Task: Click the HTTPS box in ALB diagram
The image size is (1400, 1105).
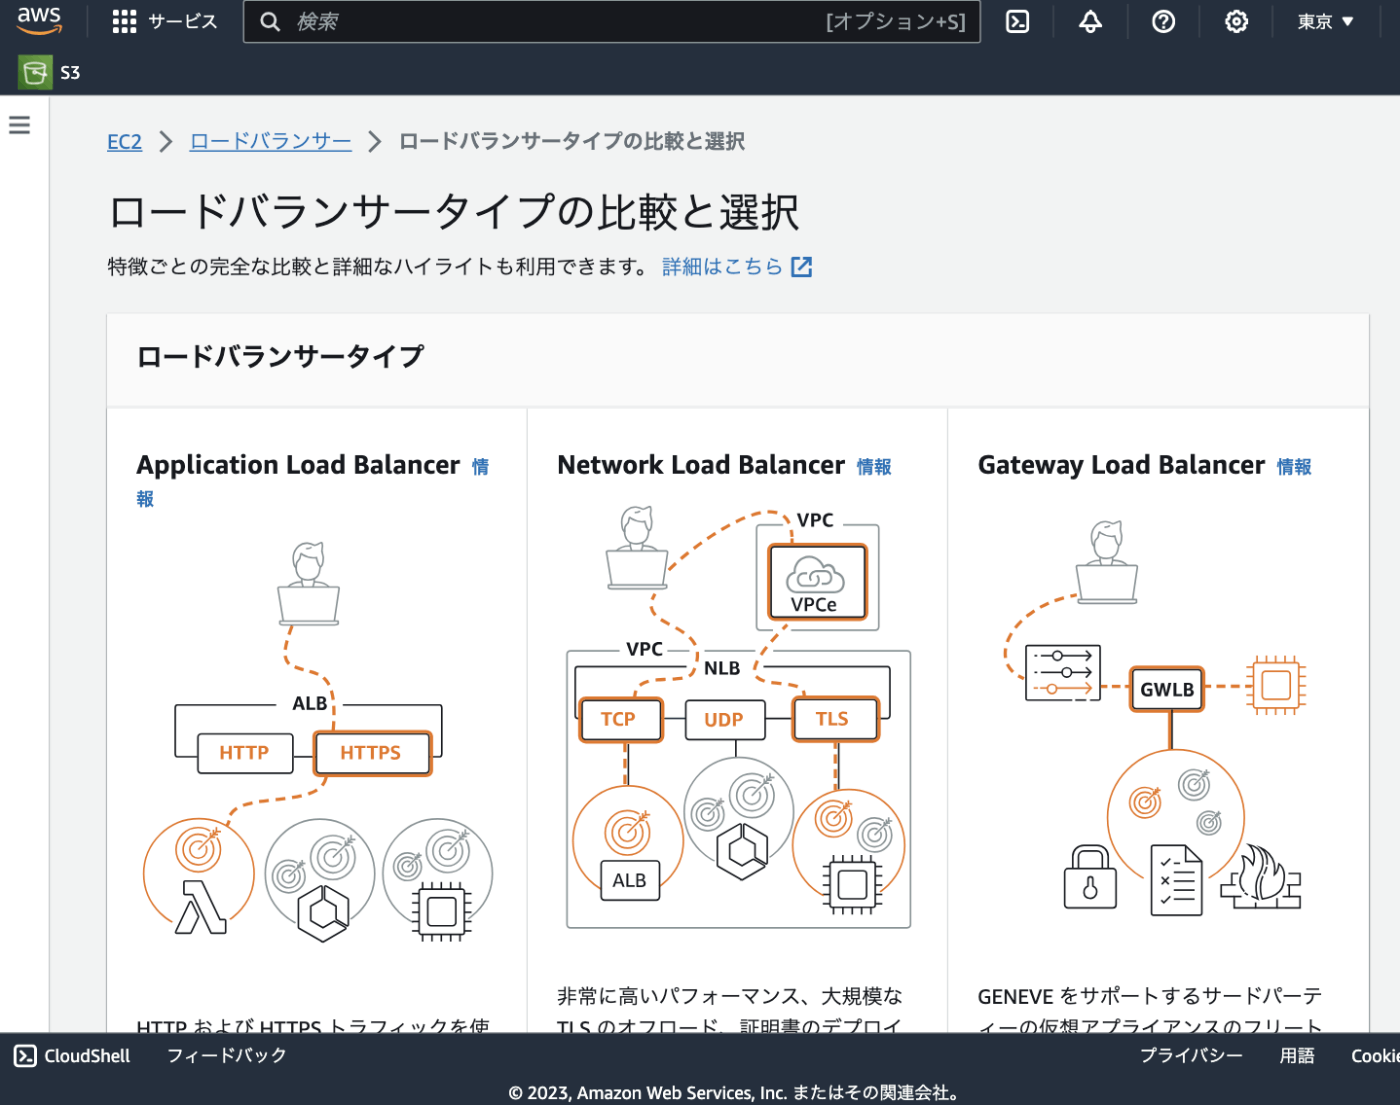Action: [x=372, y=753]
